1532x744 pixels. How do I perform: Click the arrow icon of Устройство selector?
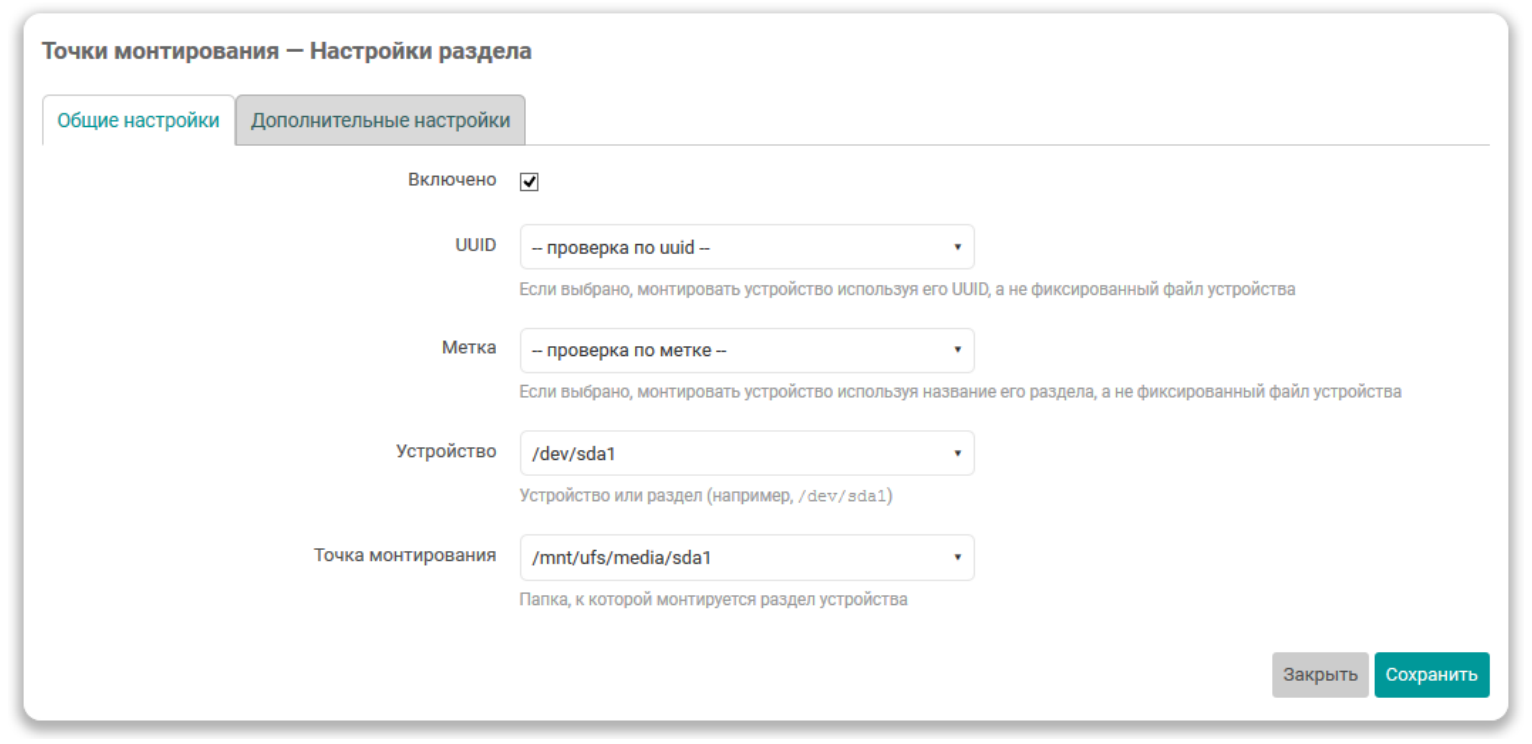click(957, 454)
